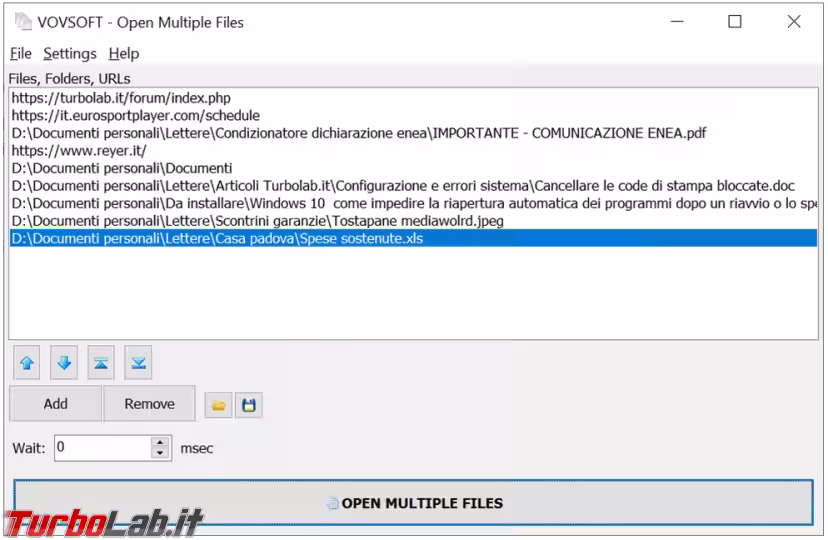Open the Help menu
The image size is (828, 540).
pyautogui.click(x=124, y=53)
